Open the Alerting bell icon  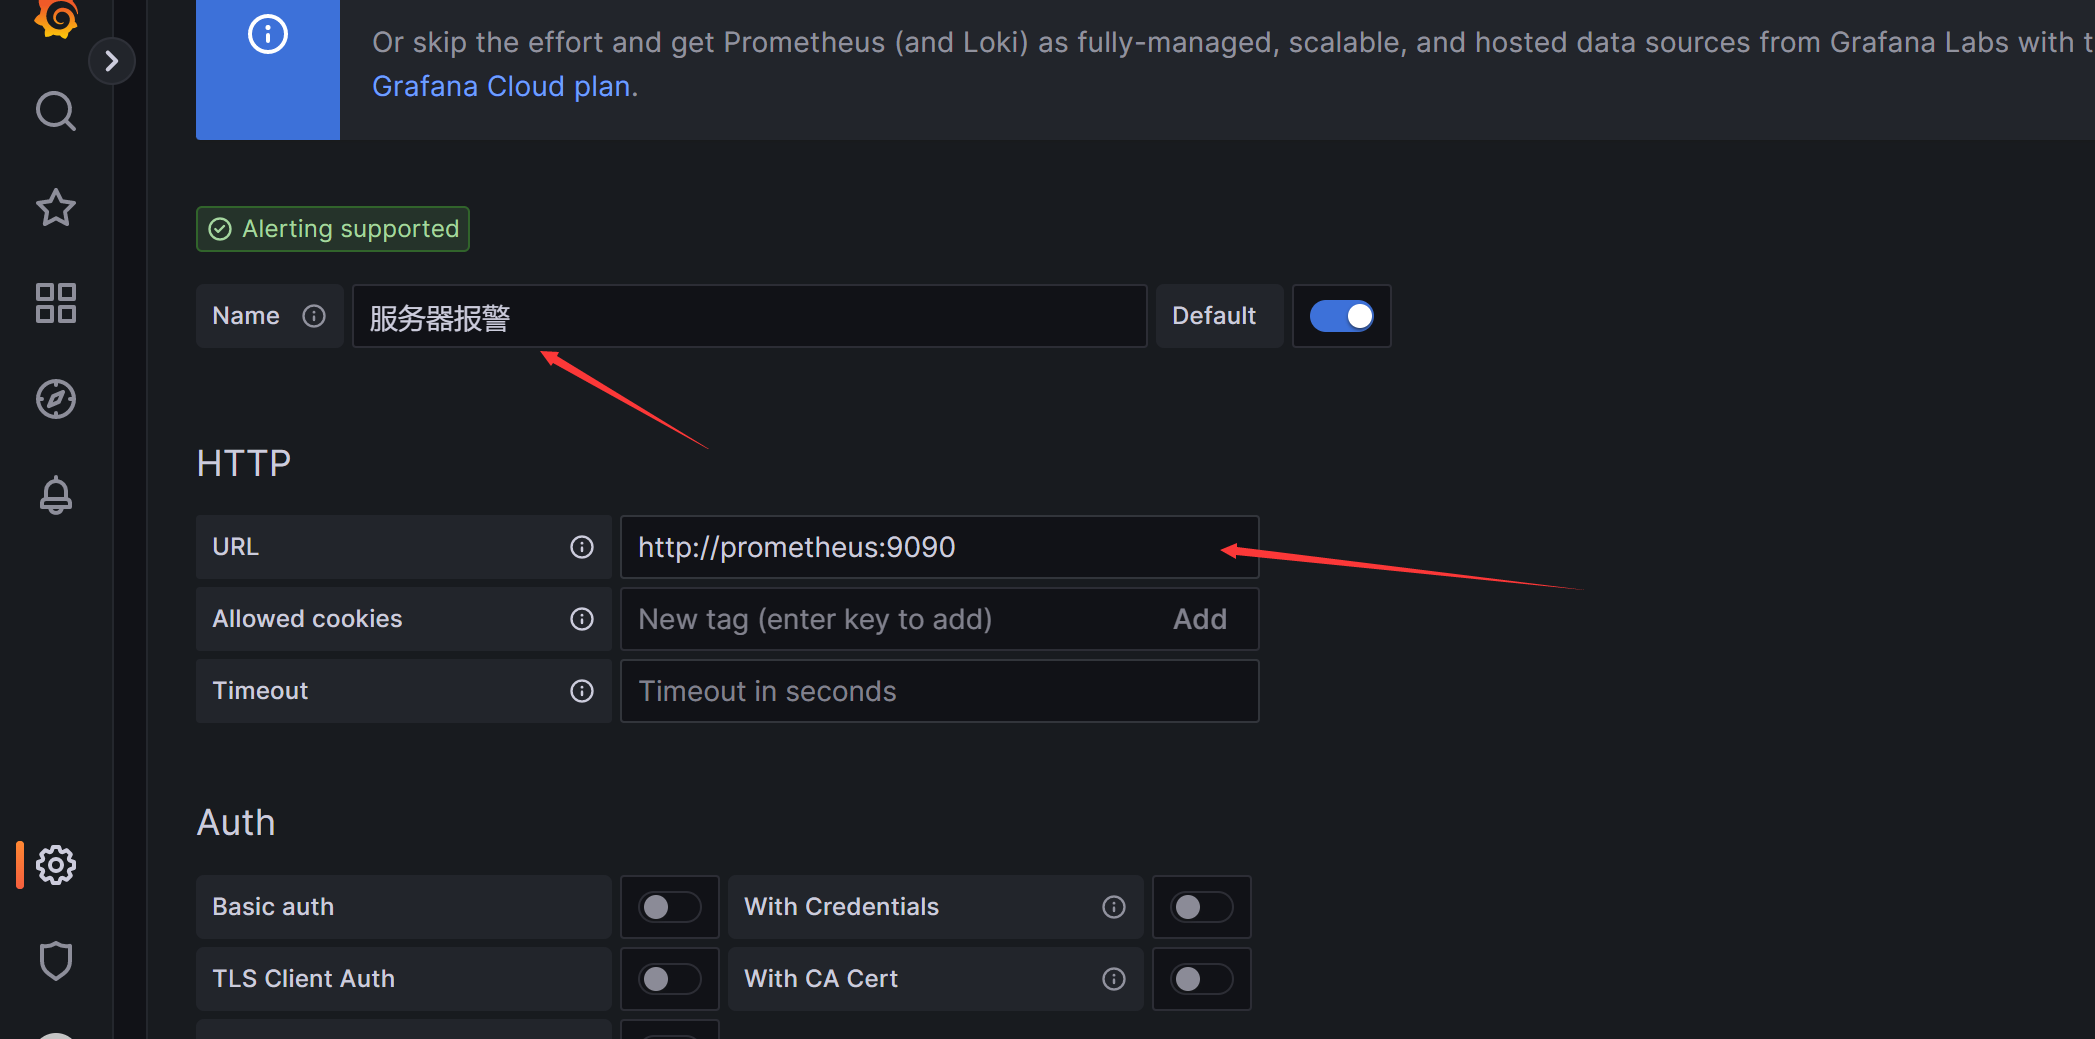coord(56,495)
